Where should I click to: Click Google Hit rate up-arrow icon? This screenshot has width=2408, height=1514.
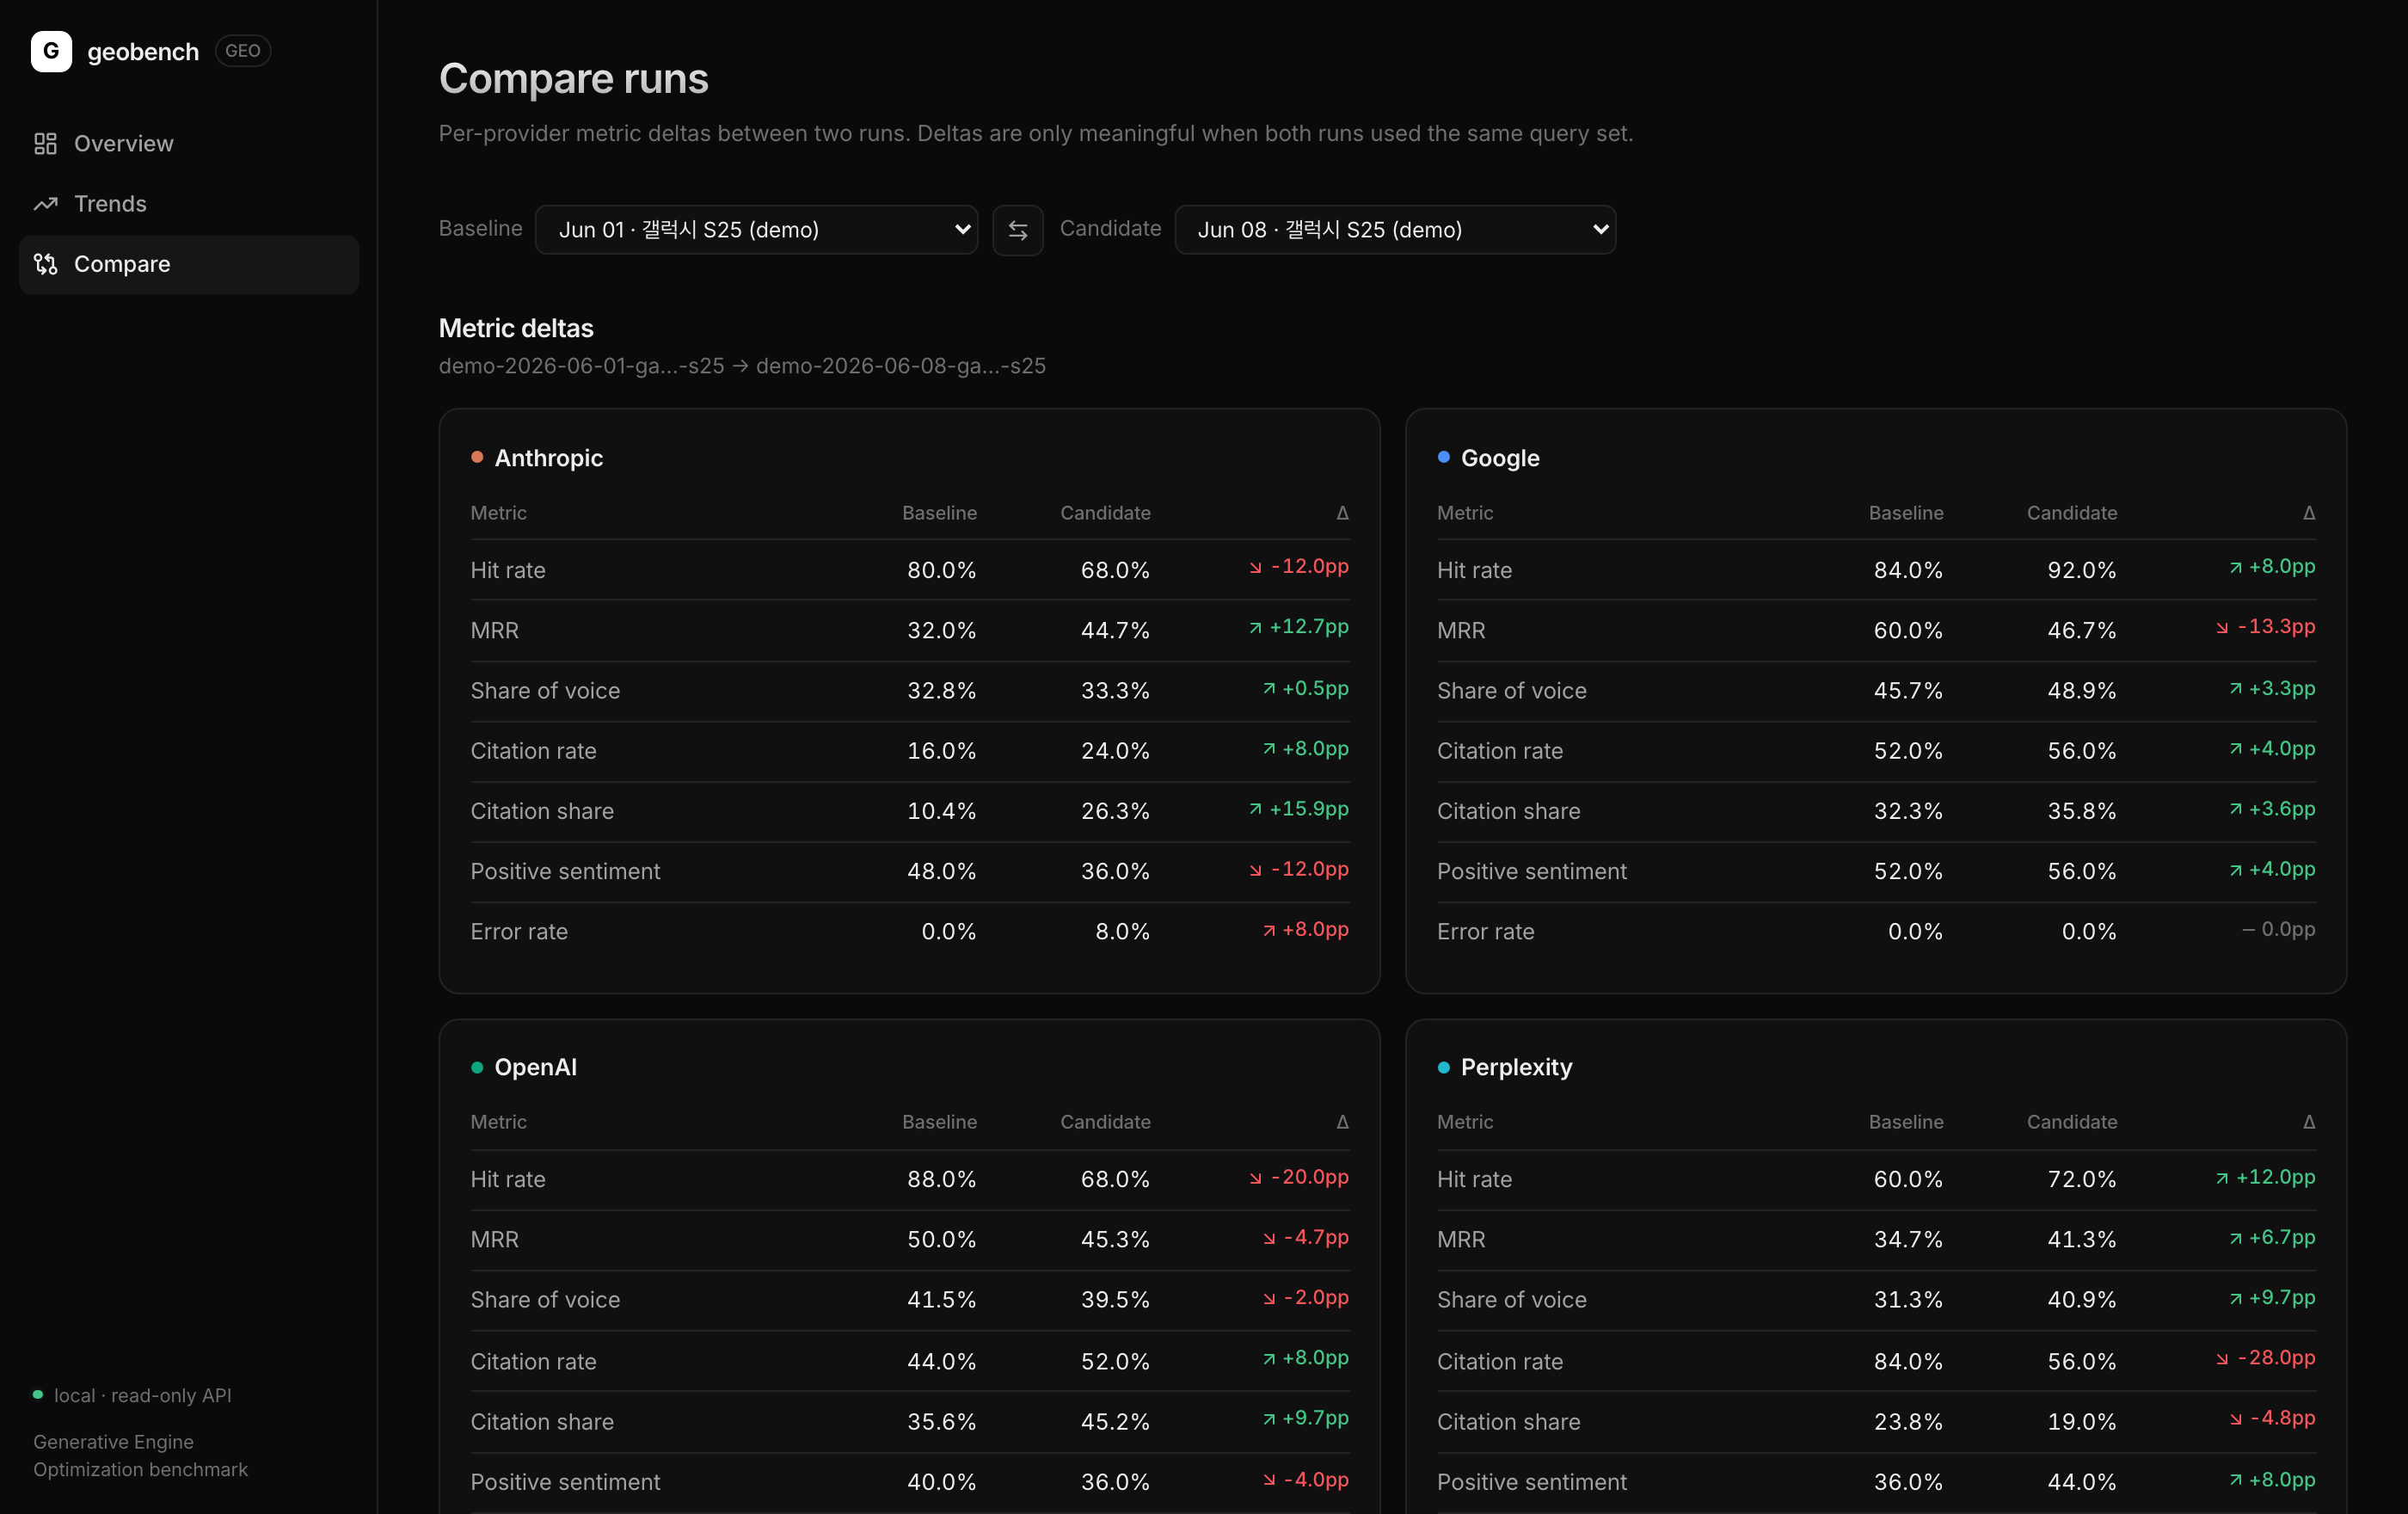2235,567
